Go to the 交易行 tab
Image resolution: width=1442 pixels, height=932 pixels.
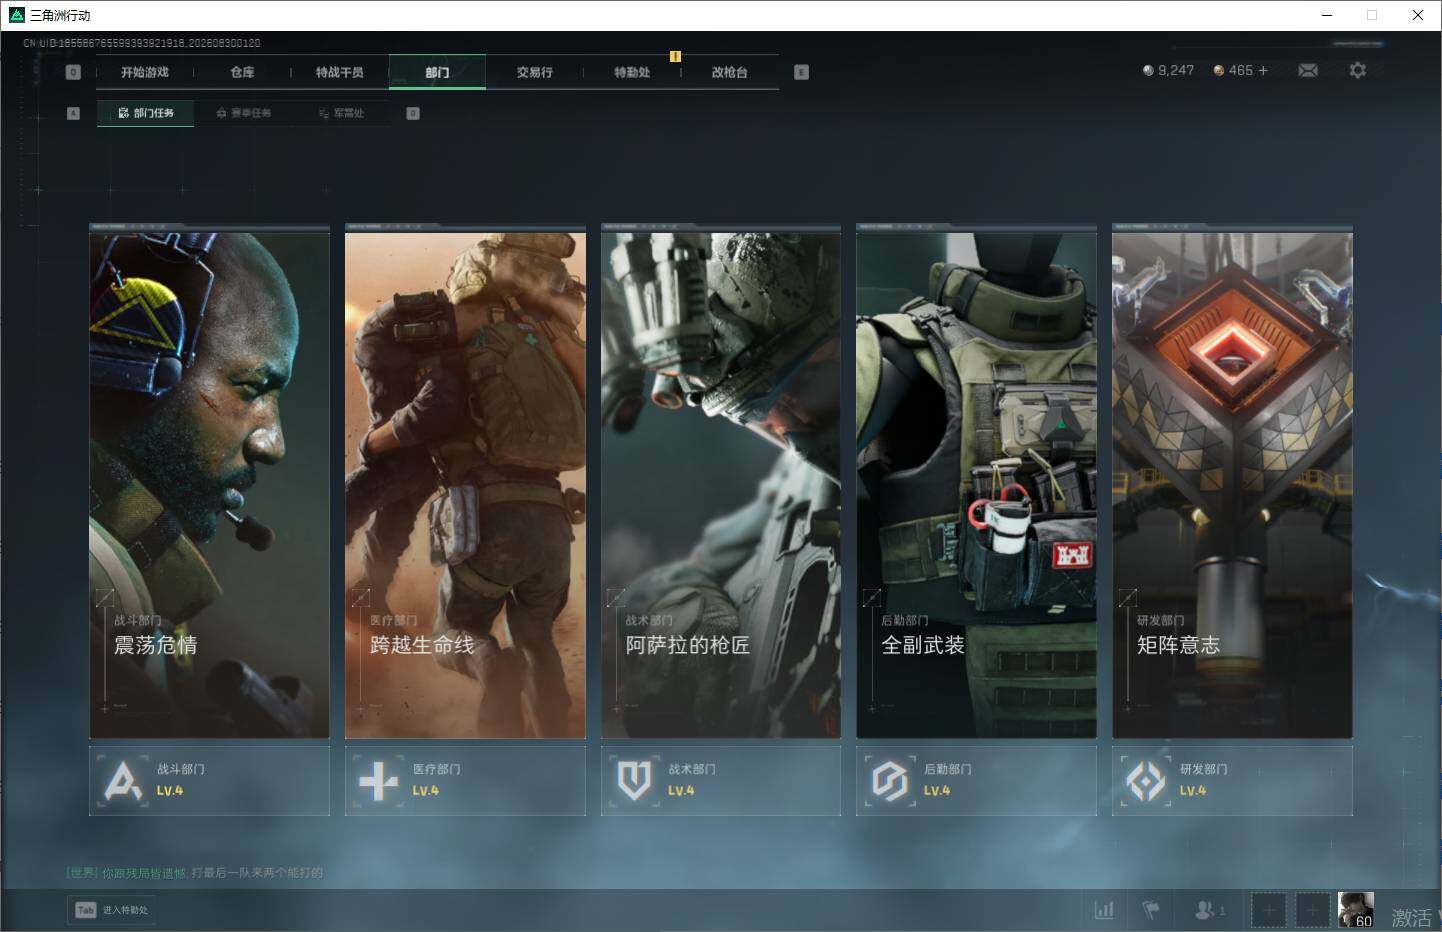[x=535, y=72]
